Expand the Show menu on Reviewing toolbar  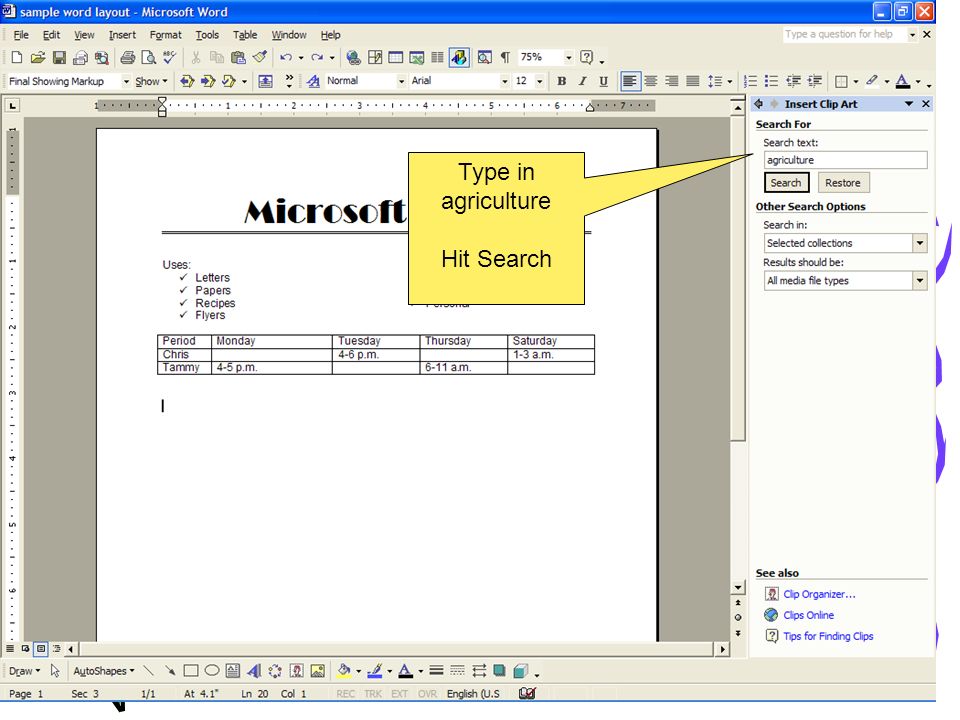pos(151,81)
